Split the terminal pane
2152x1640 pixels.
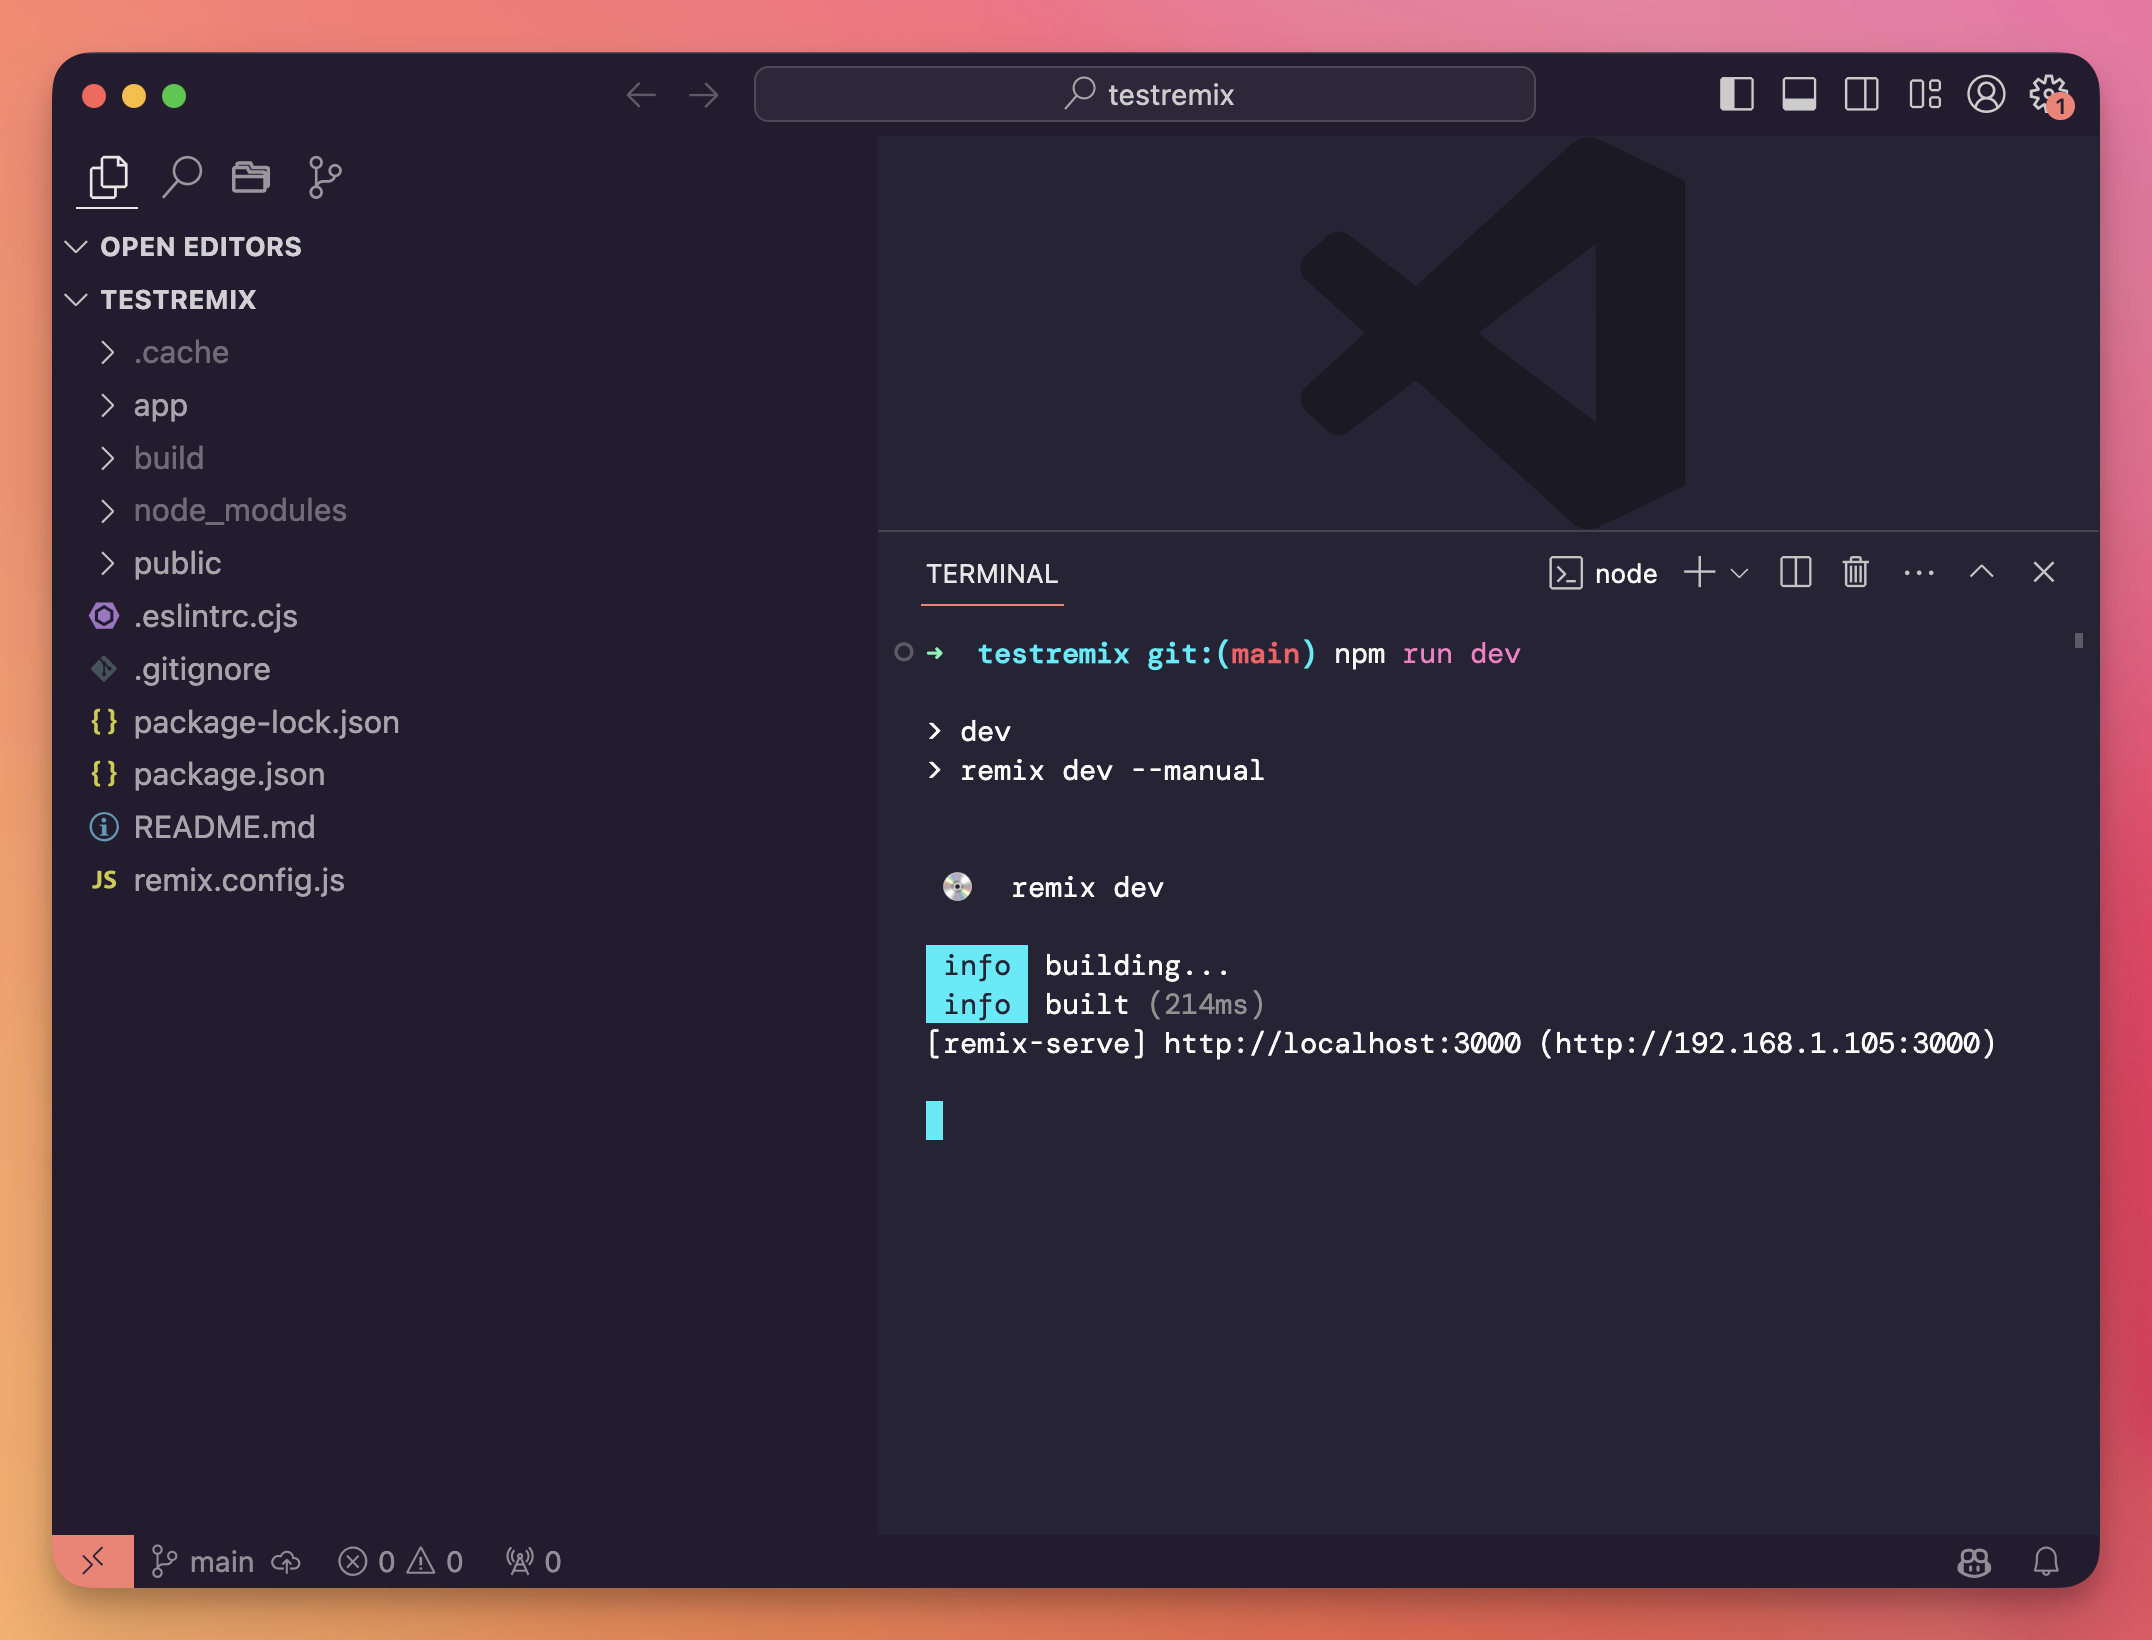(x=1795, y=573)
